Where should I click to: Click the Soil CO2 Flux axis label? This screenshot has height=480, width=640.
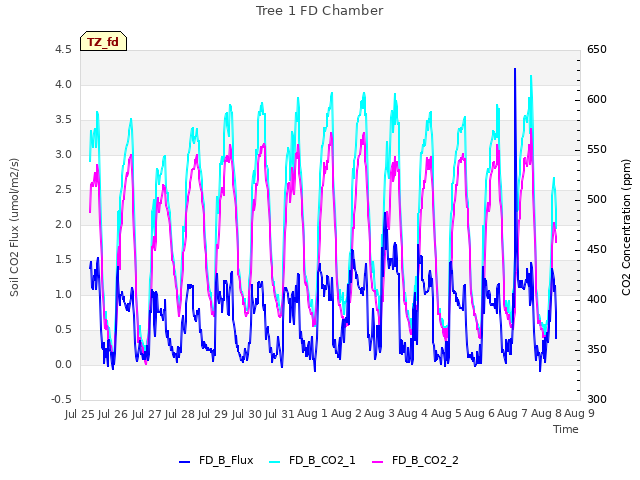14,227
